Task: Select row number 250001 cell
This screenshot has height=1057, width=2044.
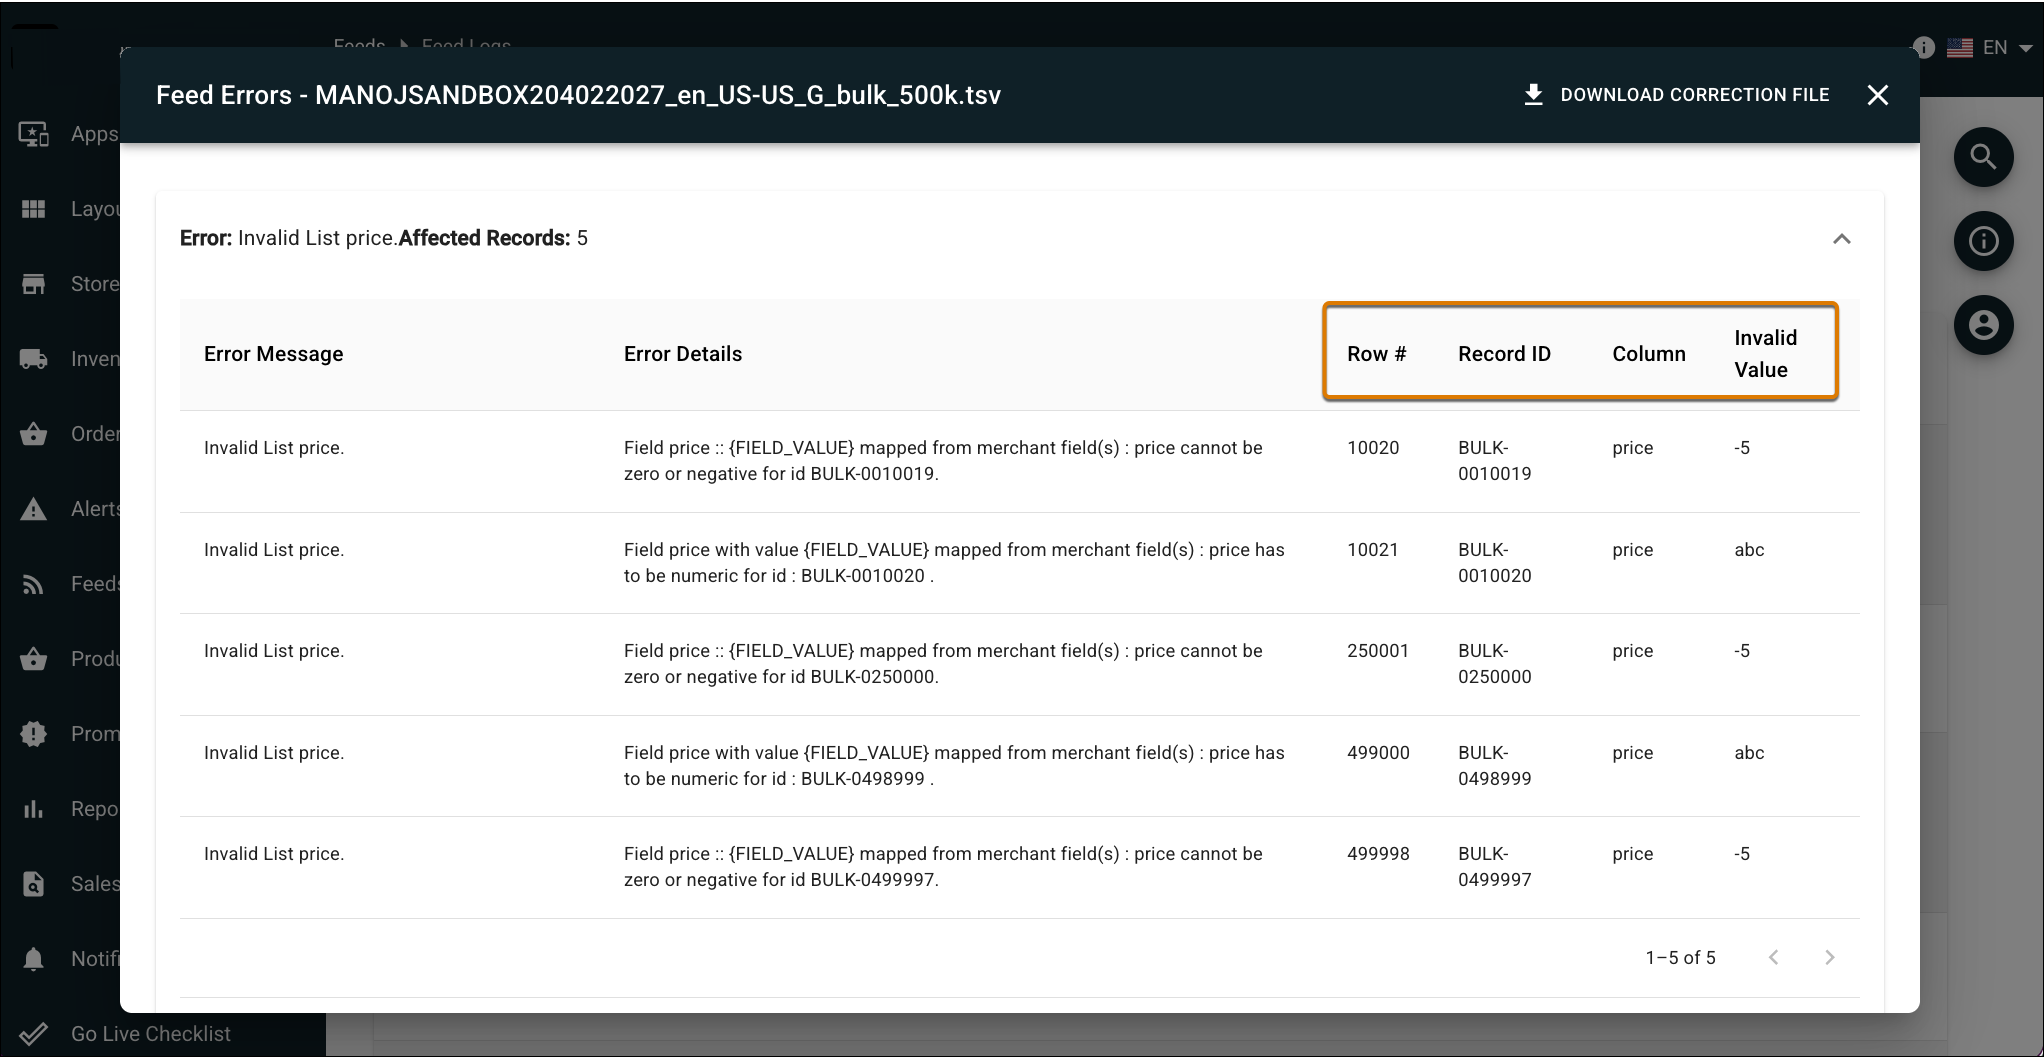Action: click(x=1378, y=651)
